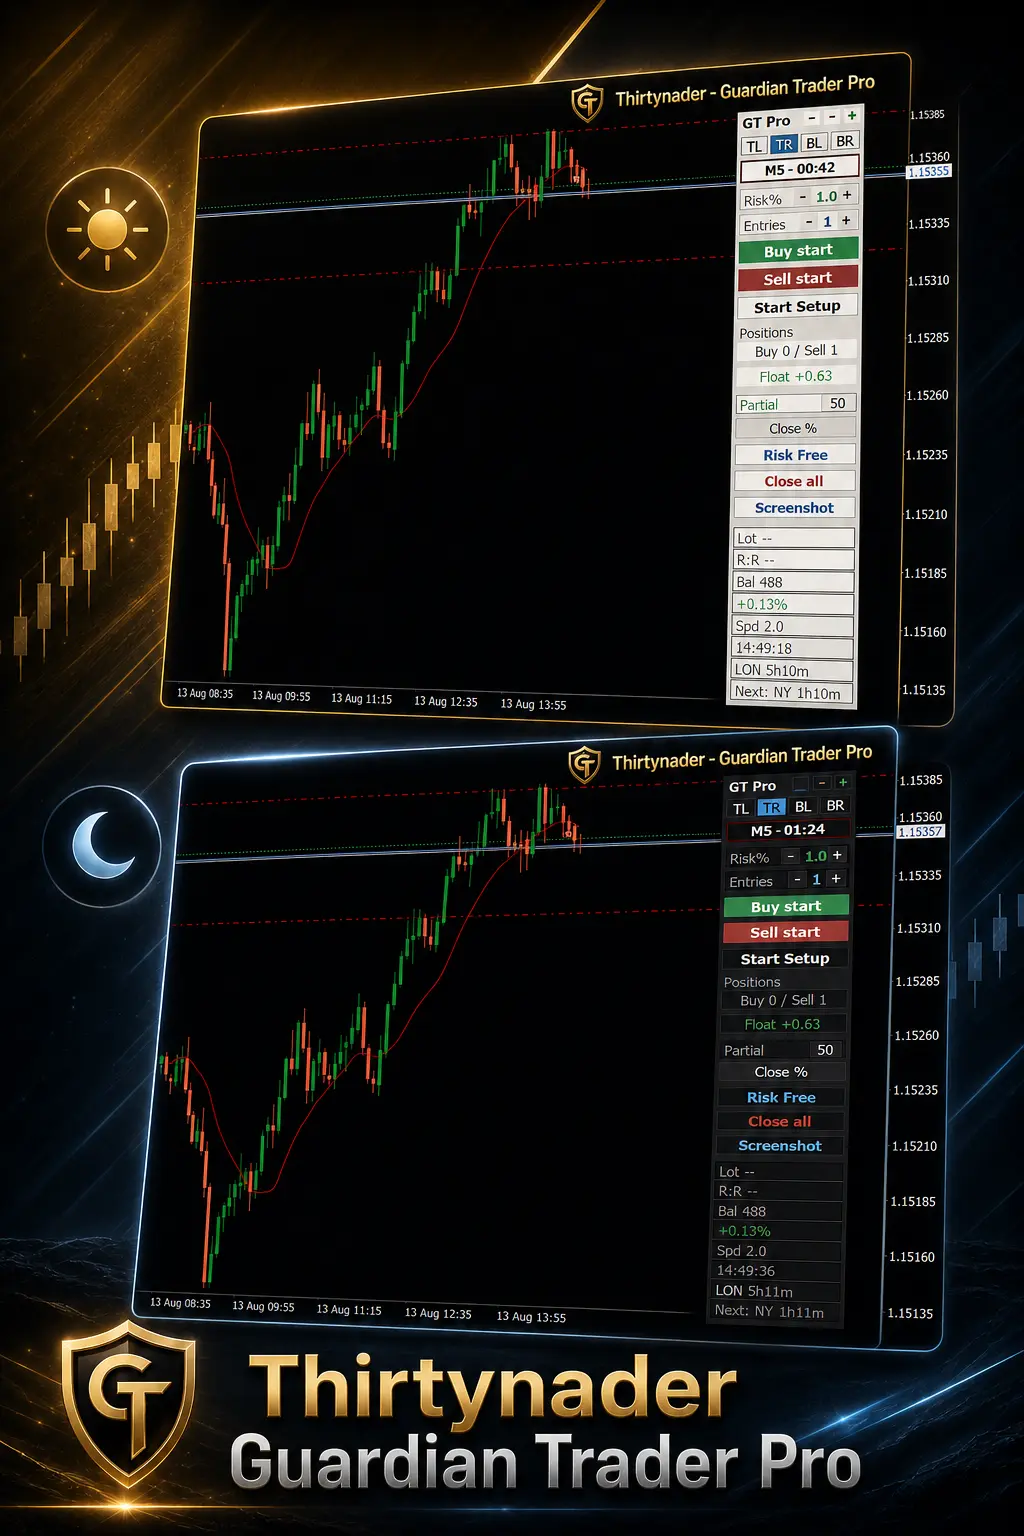1024x1536 pixels.
Task: Click Buy 0 / Sell 1 in light panel
Action: coord(796,351)
